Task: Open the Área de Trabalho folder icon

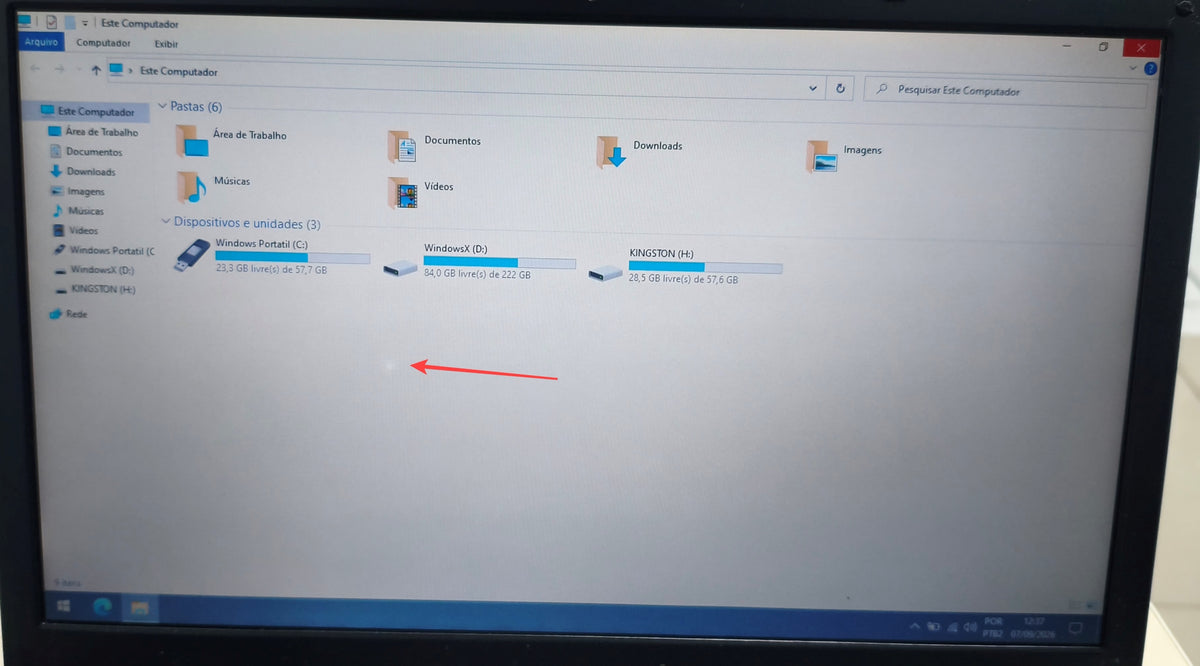Action: click(193, 140)
